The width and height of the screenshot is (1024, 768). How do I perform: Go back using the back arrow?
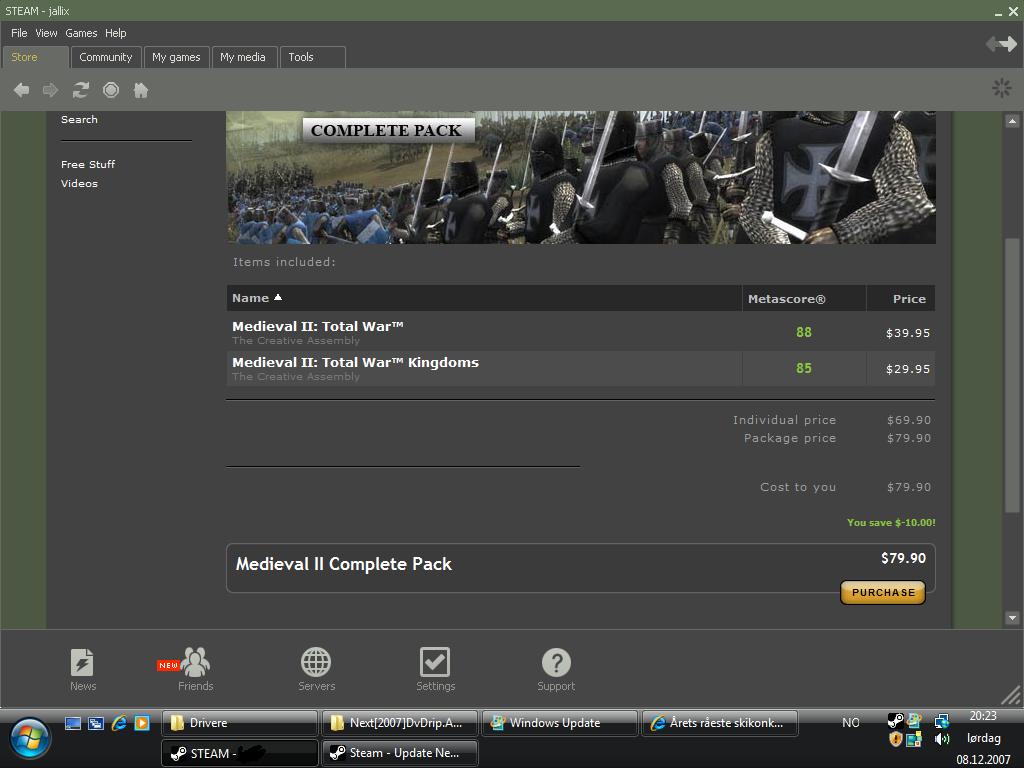point(21,90)
